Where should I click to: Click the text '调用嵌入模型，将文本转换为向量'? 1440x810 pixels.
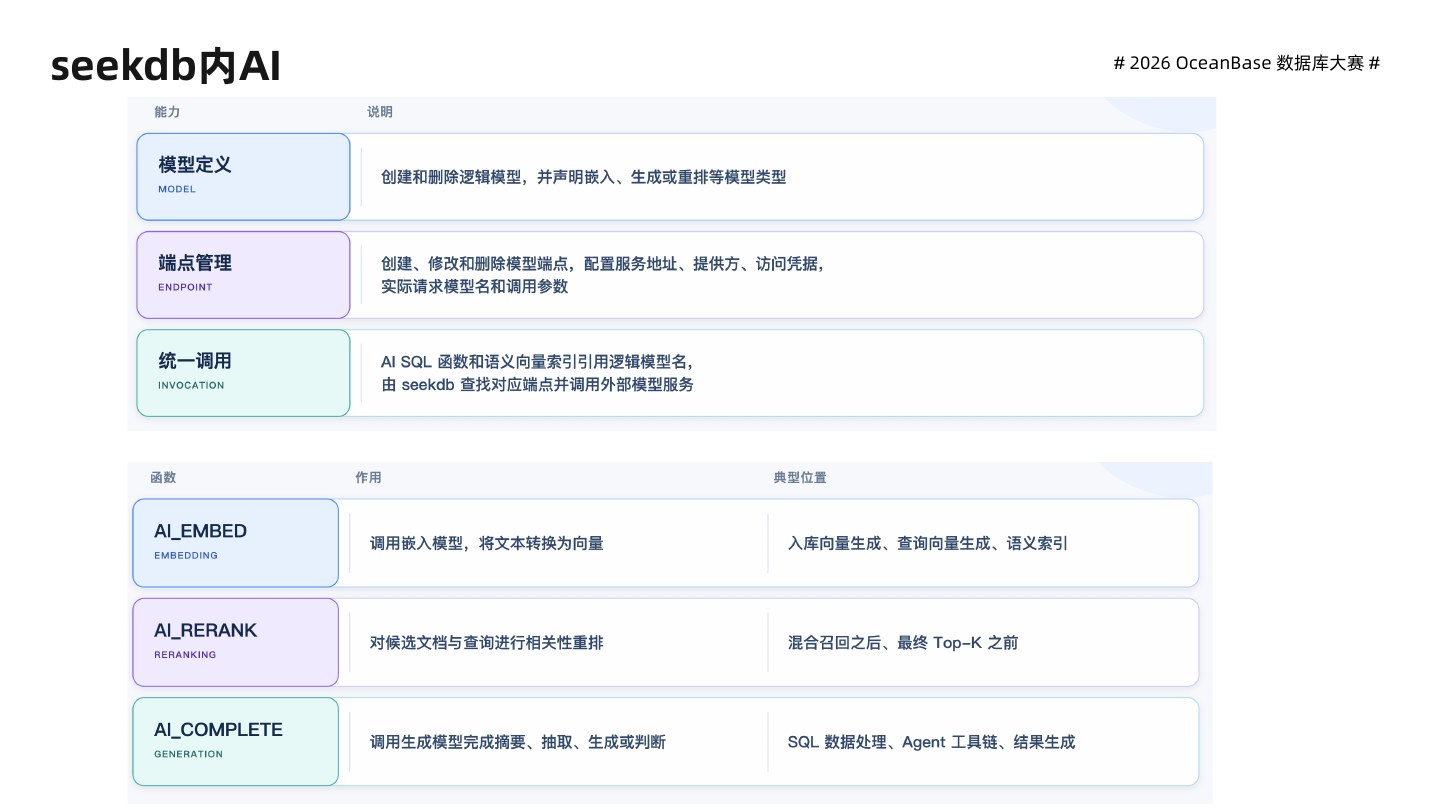click(487, 543)
